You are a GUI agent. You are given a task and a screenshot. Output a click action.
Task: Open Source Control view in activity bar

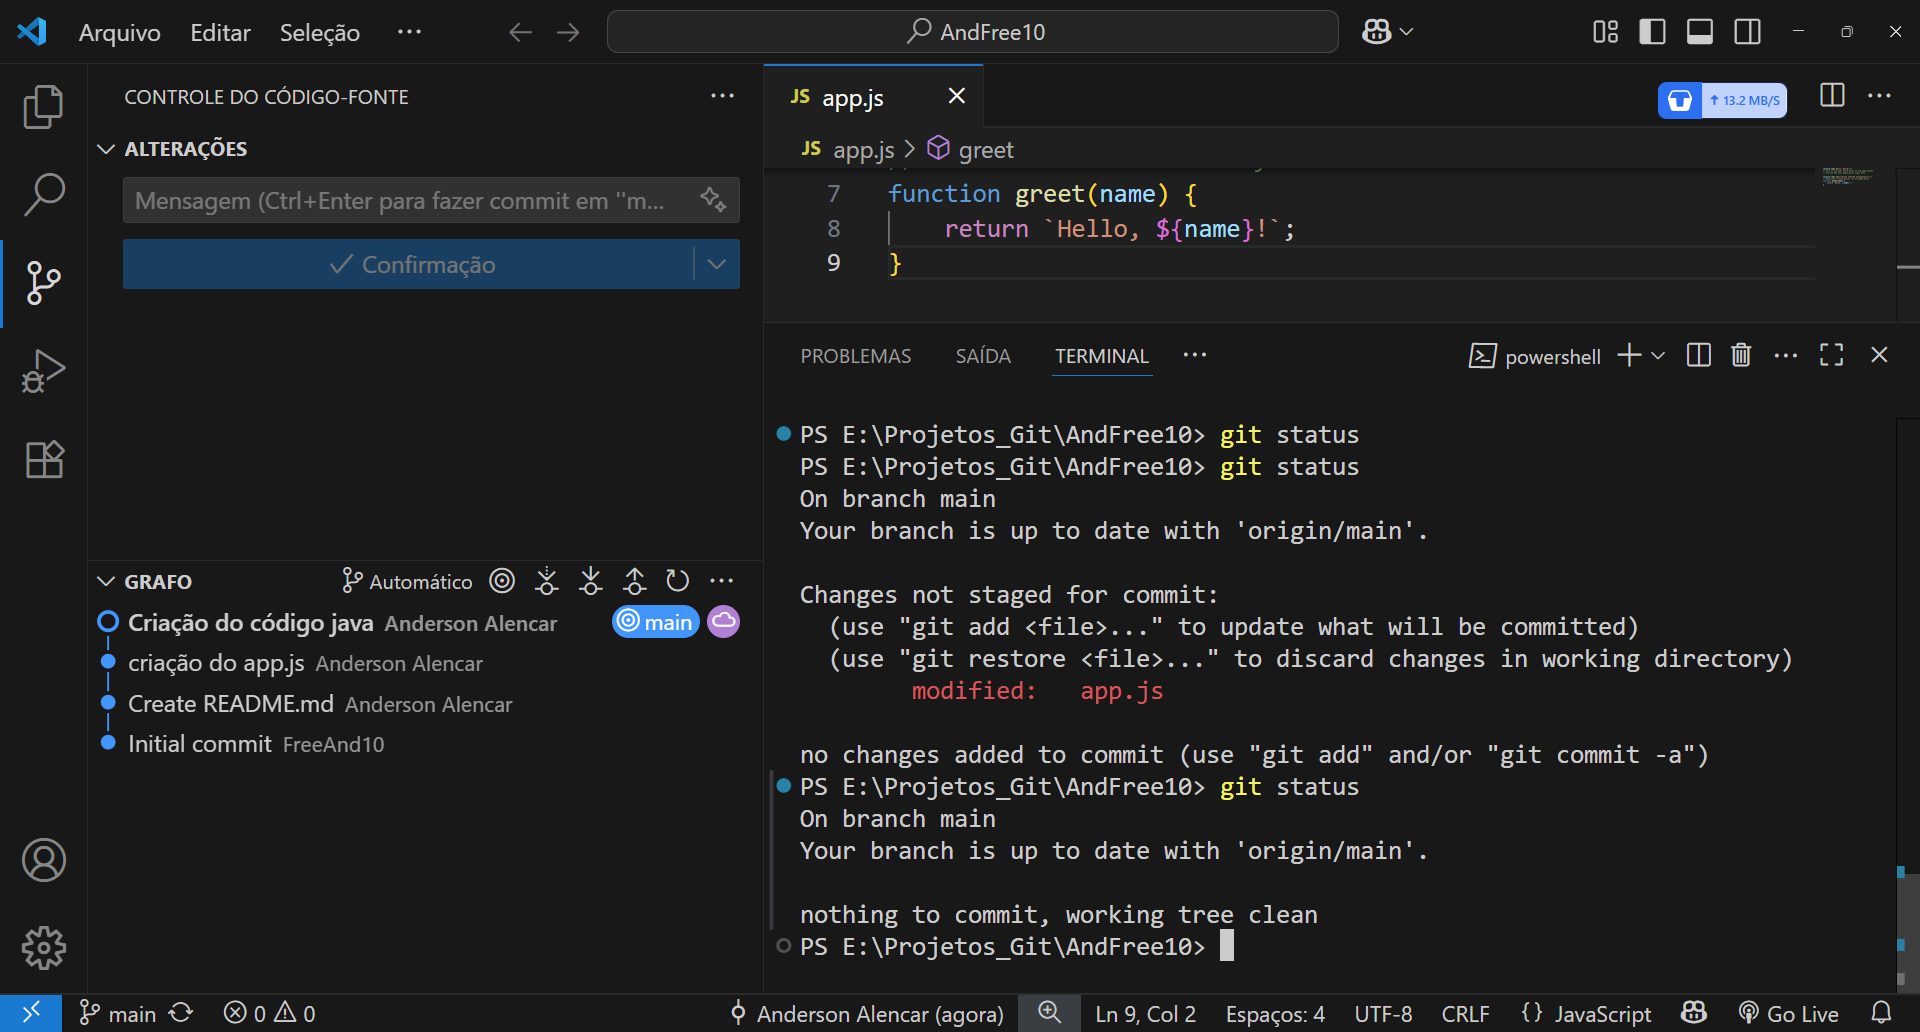43,283
